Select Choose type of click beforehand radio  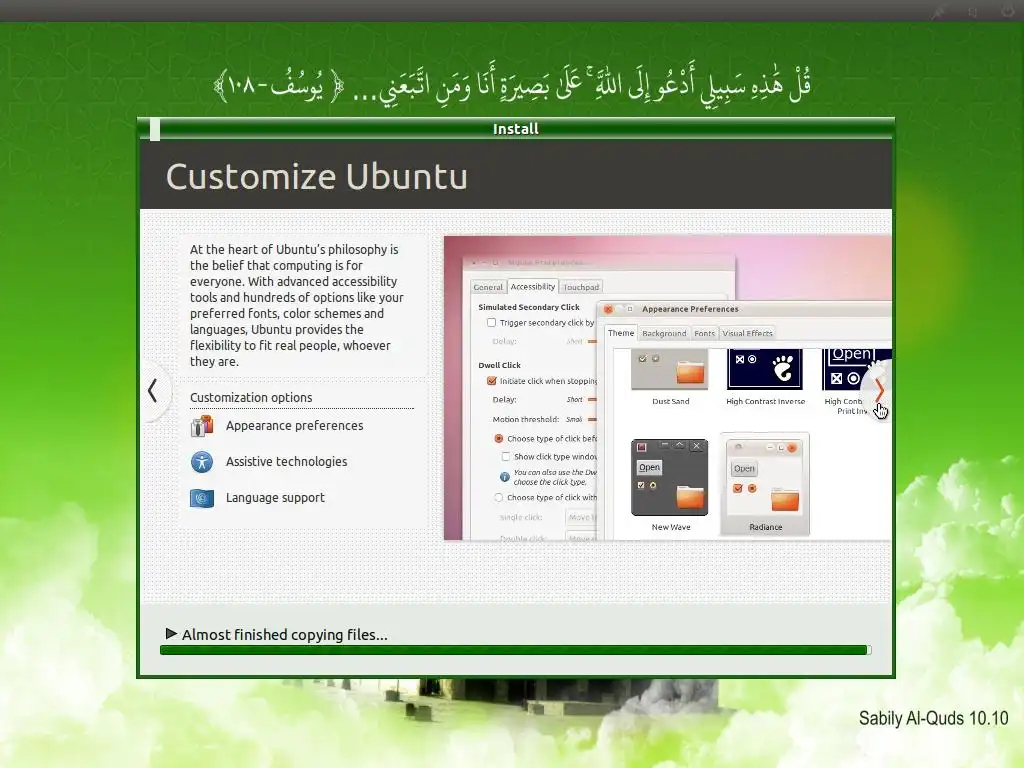point(499,439)
